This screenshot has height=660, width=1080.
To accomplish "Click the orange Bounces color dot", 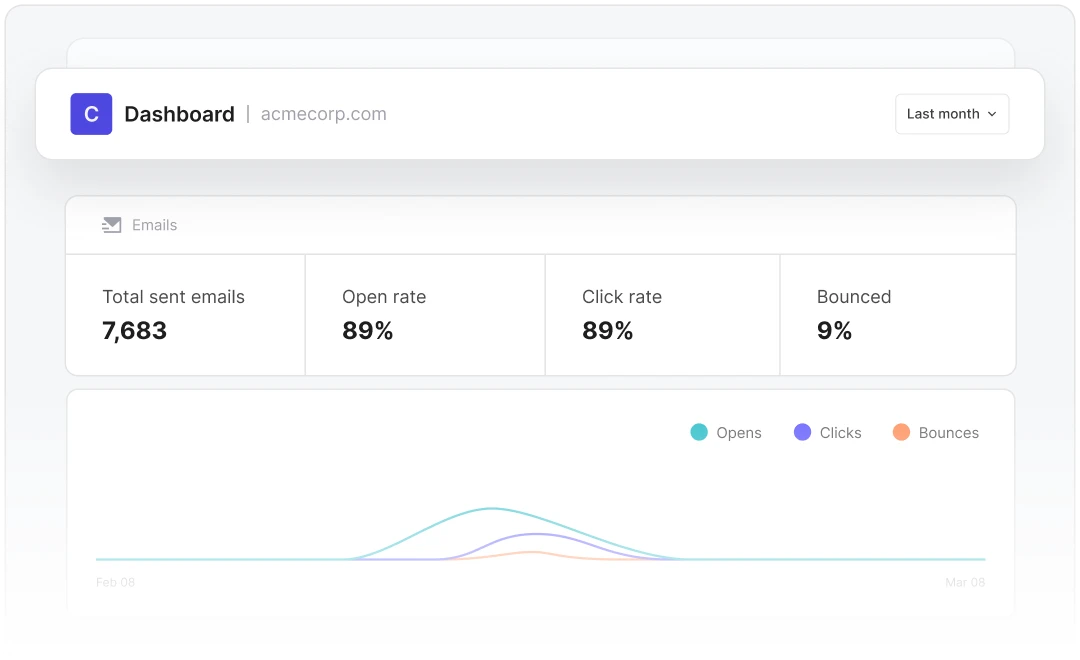I will (901, 432).
